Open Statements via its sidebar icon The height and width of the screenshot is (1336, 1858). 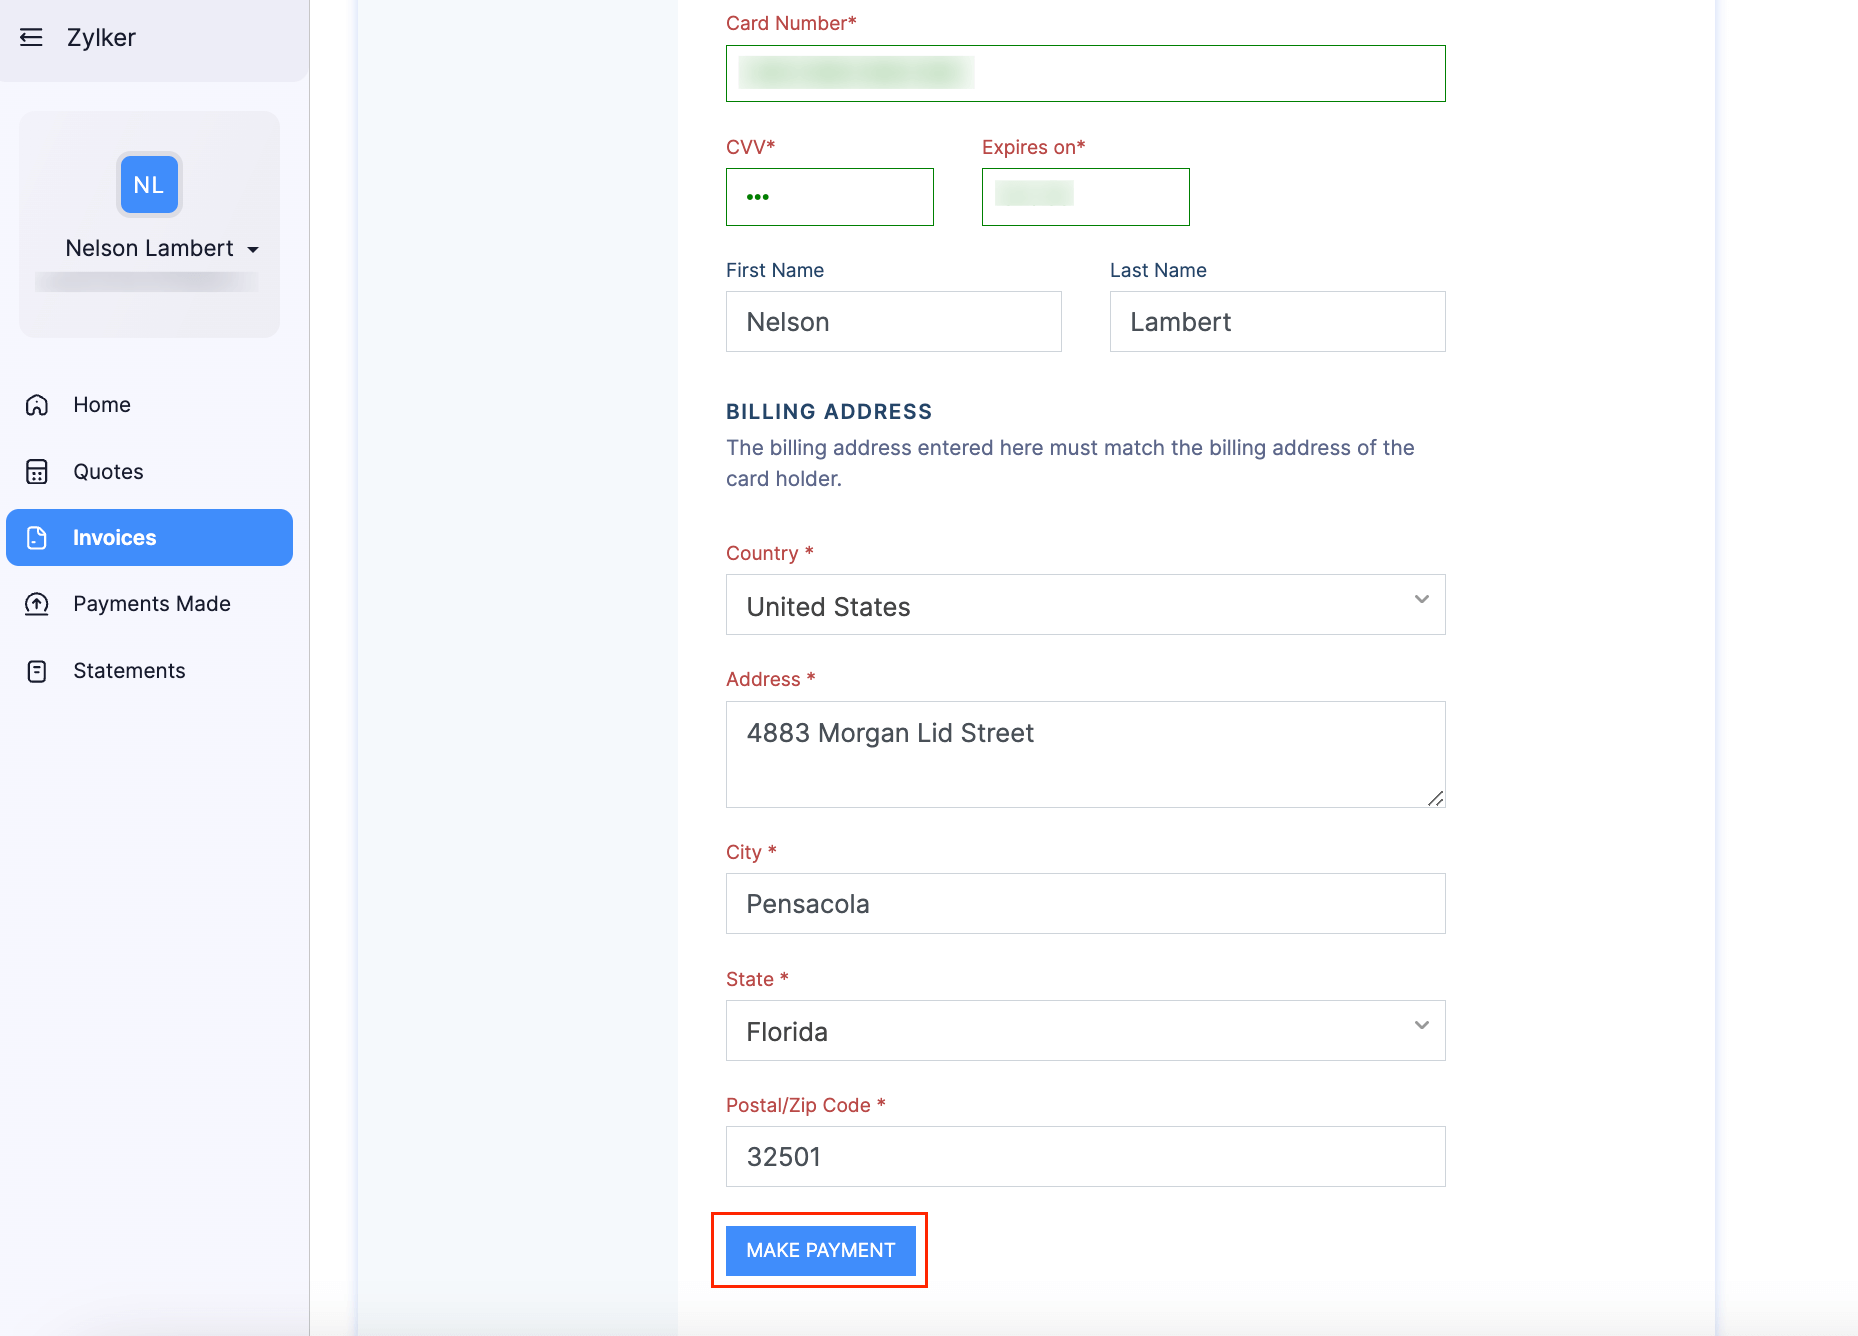(x=36, y=670)
